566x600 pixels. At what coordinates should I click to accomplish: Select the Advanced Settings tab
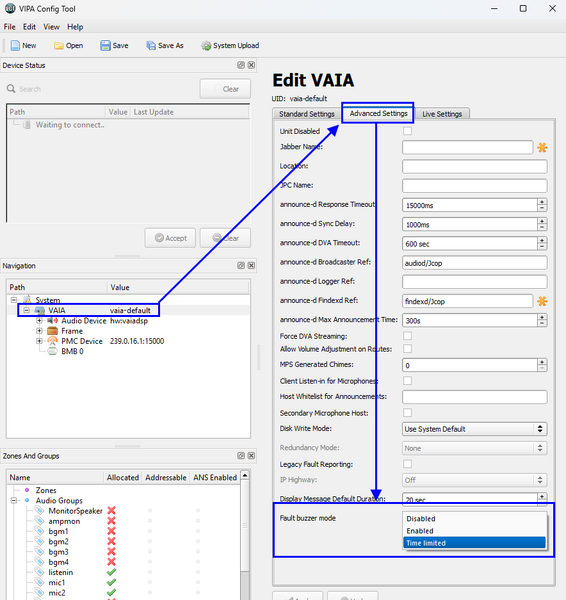point(378,113)
